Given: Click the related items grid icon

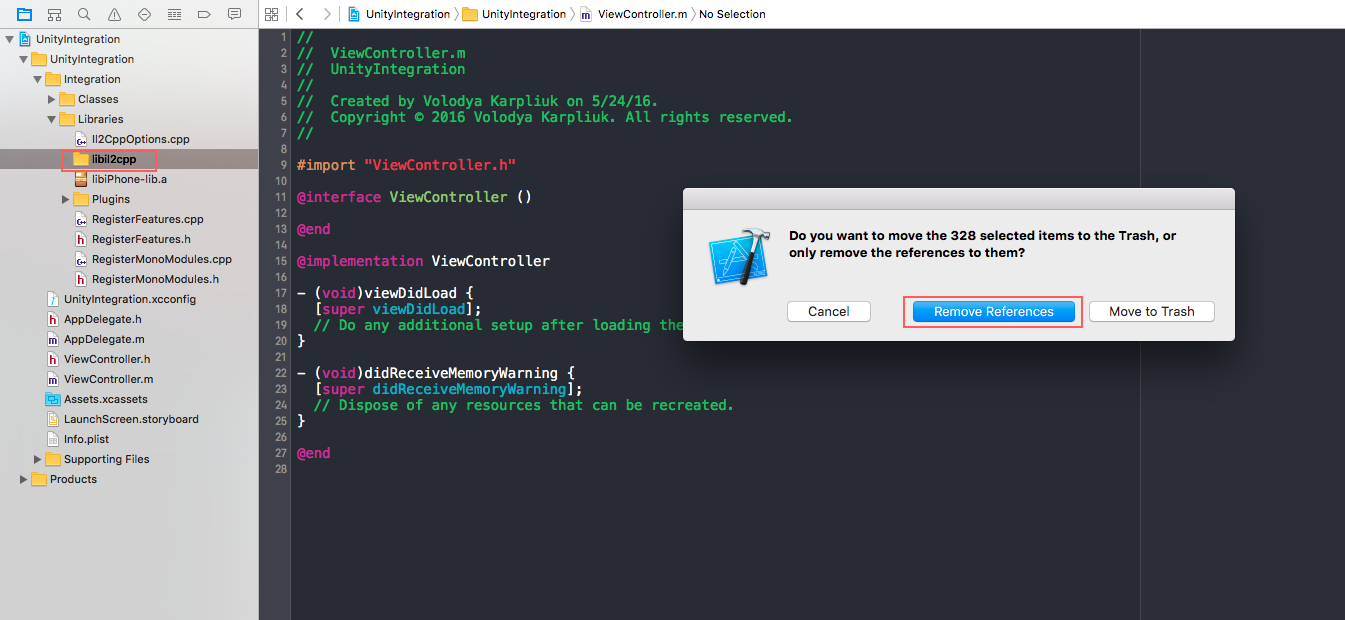Looking at the screenshot, I should (271, 14).
